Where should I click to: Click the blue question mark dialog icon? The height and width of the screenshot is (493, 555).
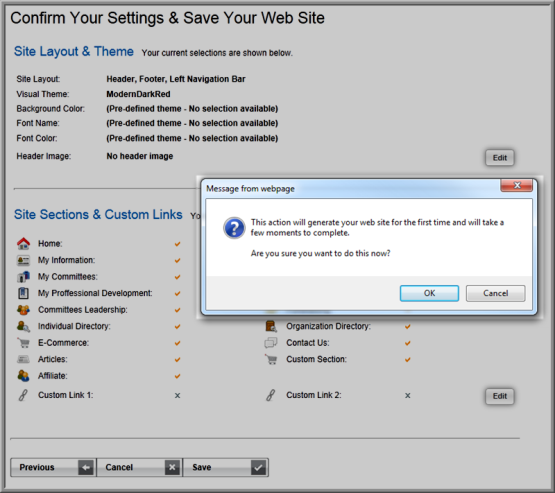tap(234, 228)
